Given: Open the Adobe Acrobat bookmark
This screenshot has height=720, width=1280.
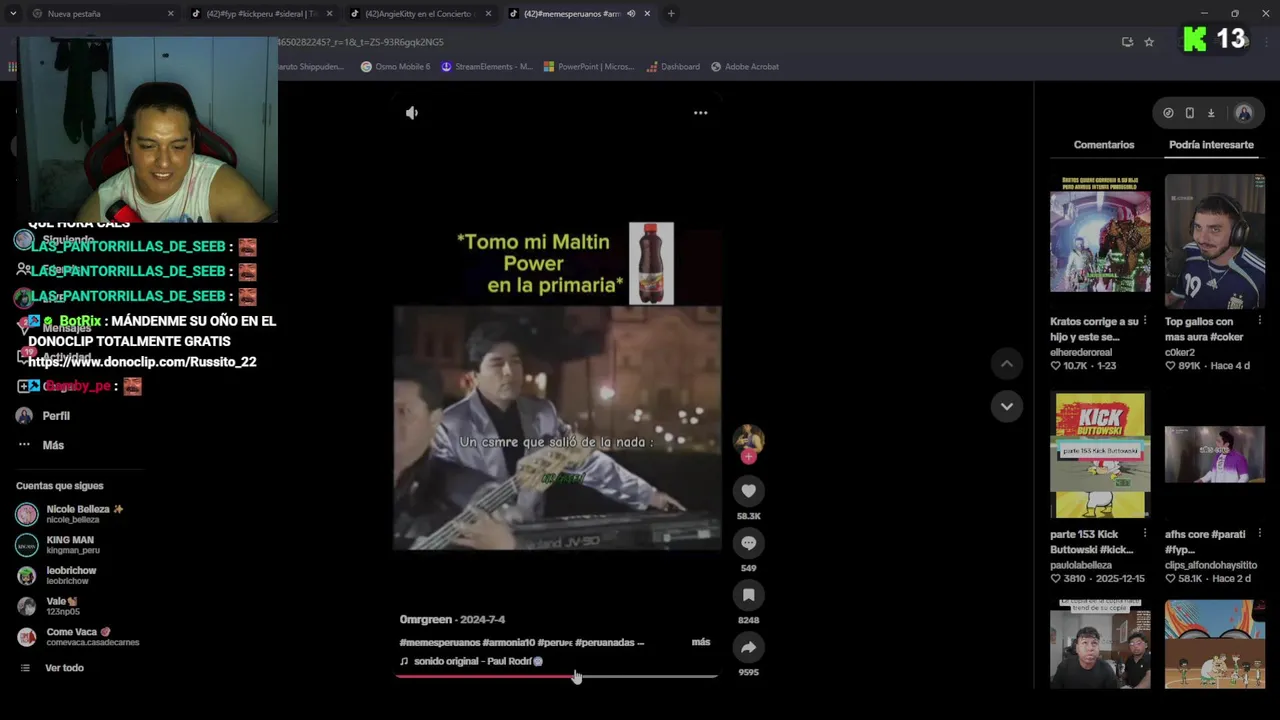Looking at the screenshot, I should point(745,67).
